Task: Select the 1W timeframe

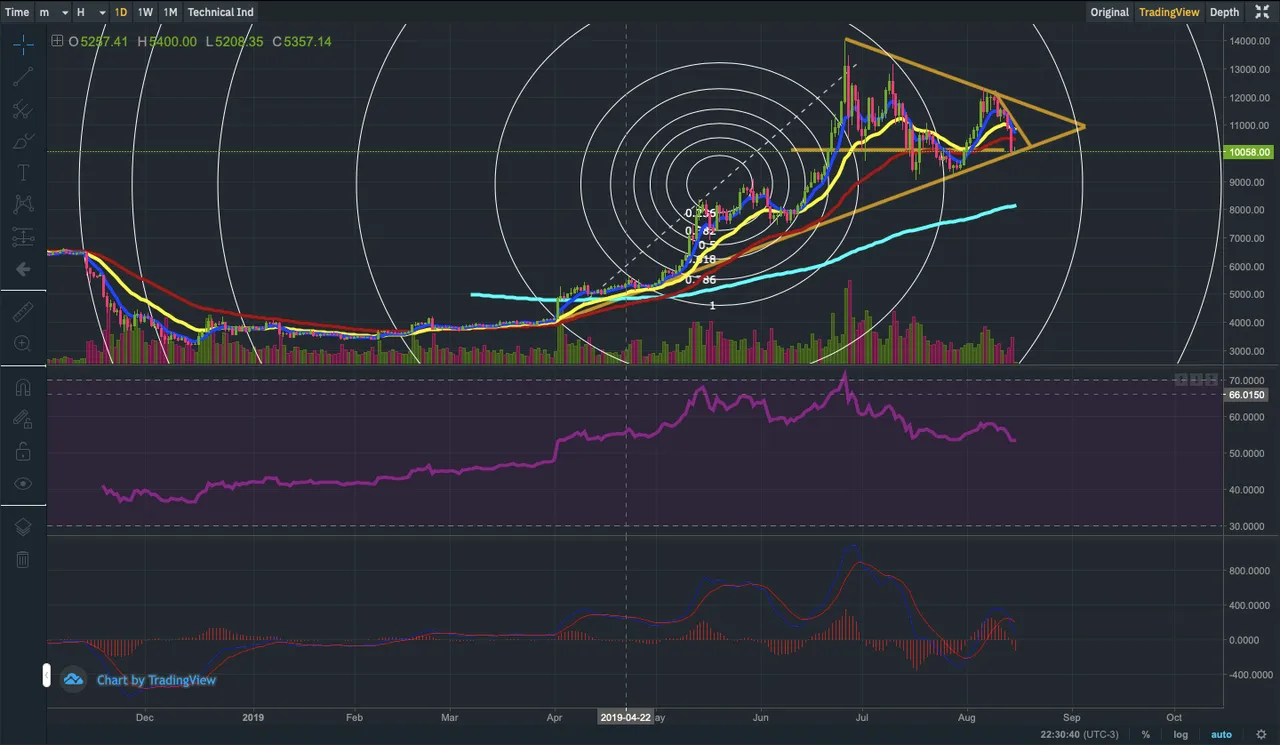Action: coord(145,12)
